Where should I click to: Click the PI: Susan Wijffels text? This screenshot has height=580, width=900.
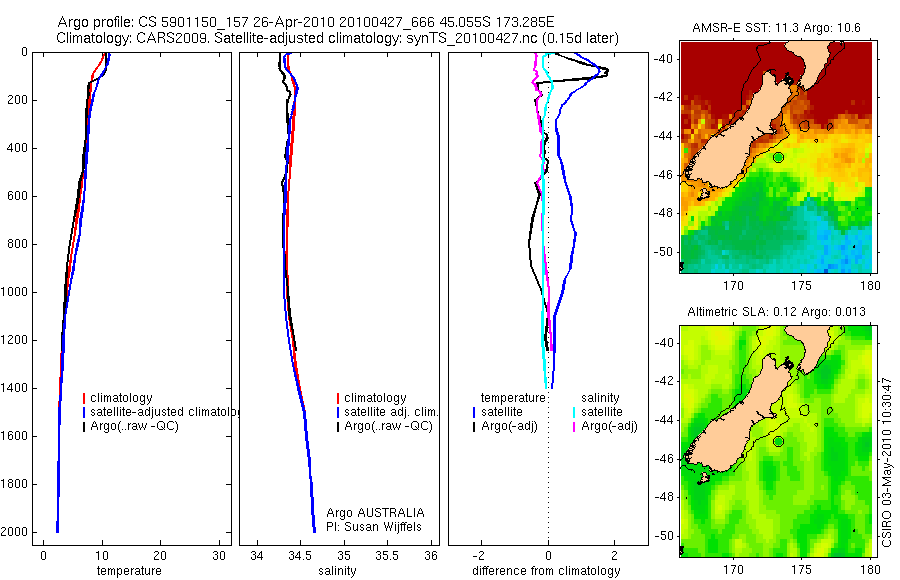tap(374, 527)
